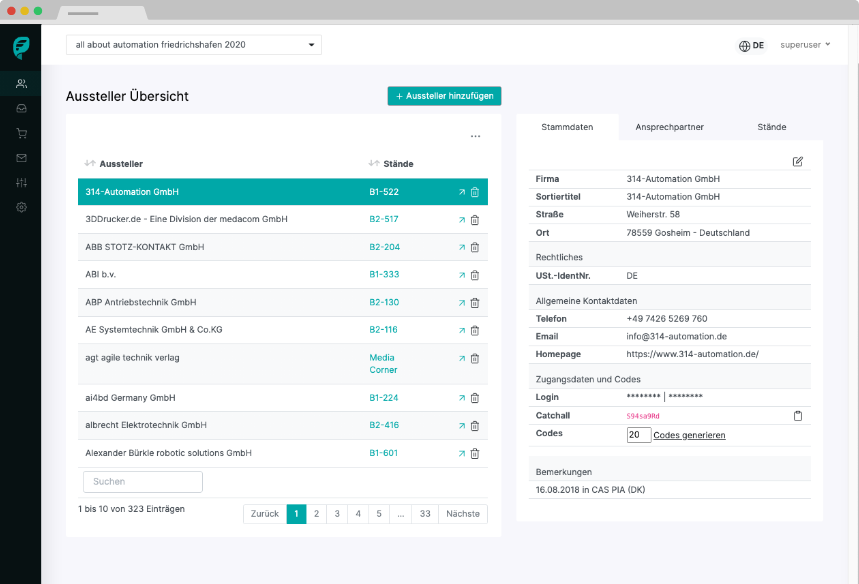This screenshot has height=584, width=859.
Task: Select current page 1 button
Action: pos(296,514)
